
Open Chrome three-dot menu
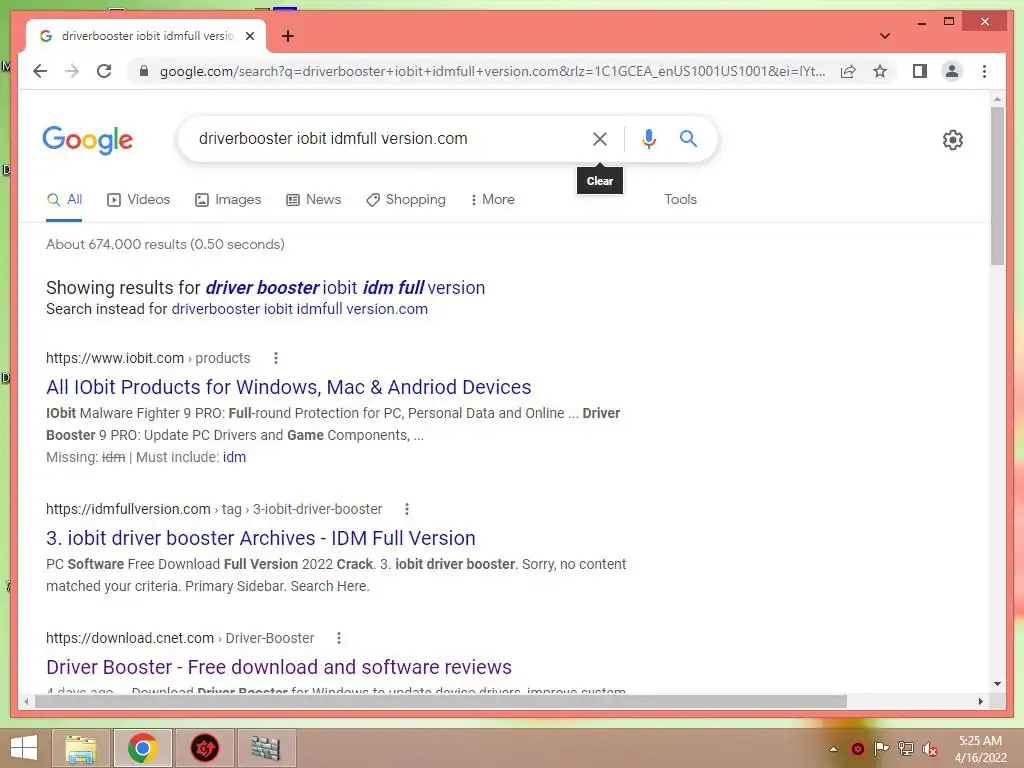(984, 71)
